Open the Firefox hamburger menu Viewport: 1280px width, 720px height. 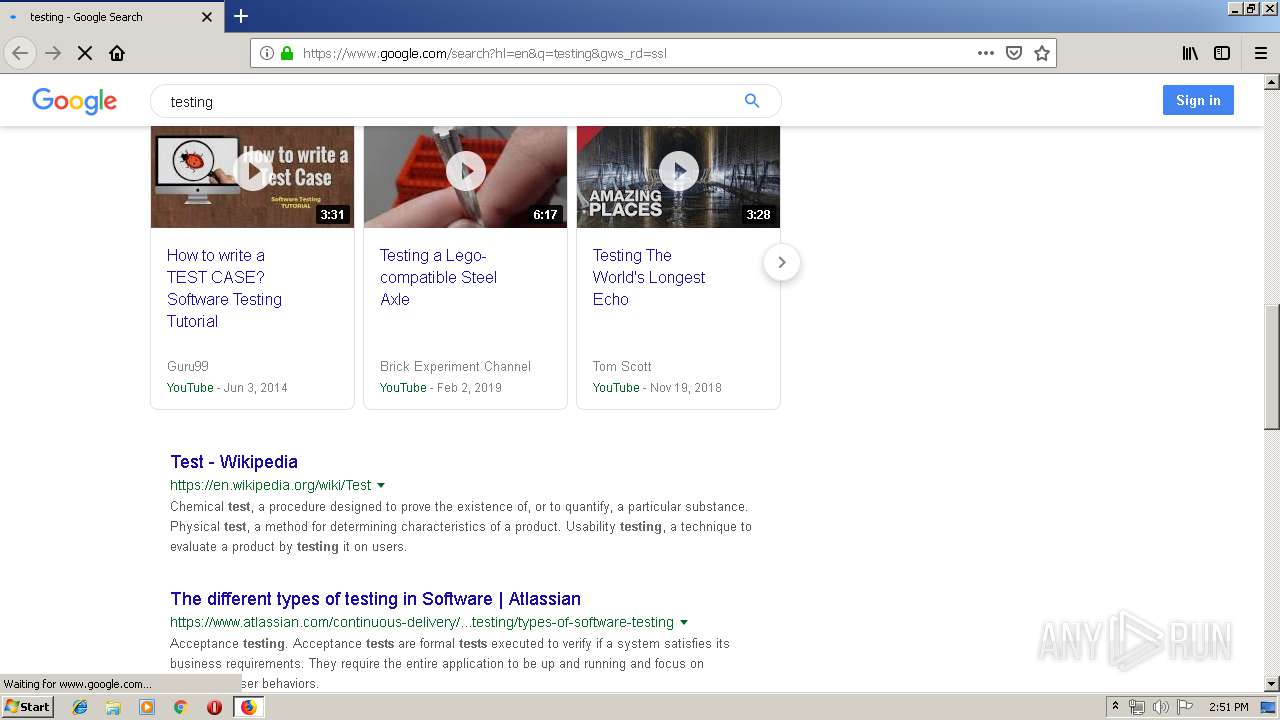[1260, 53]
